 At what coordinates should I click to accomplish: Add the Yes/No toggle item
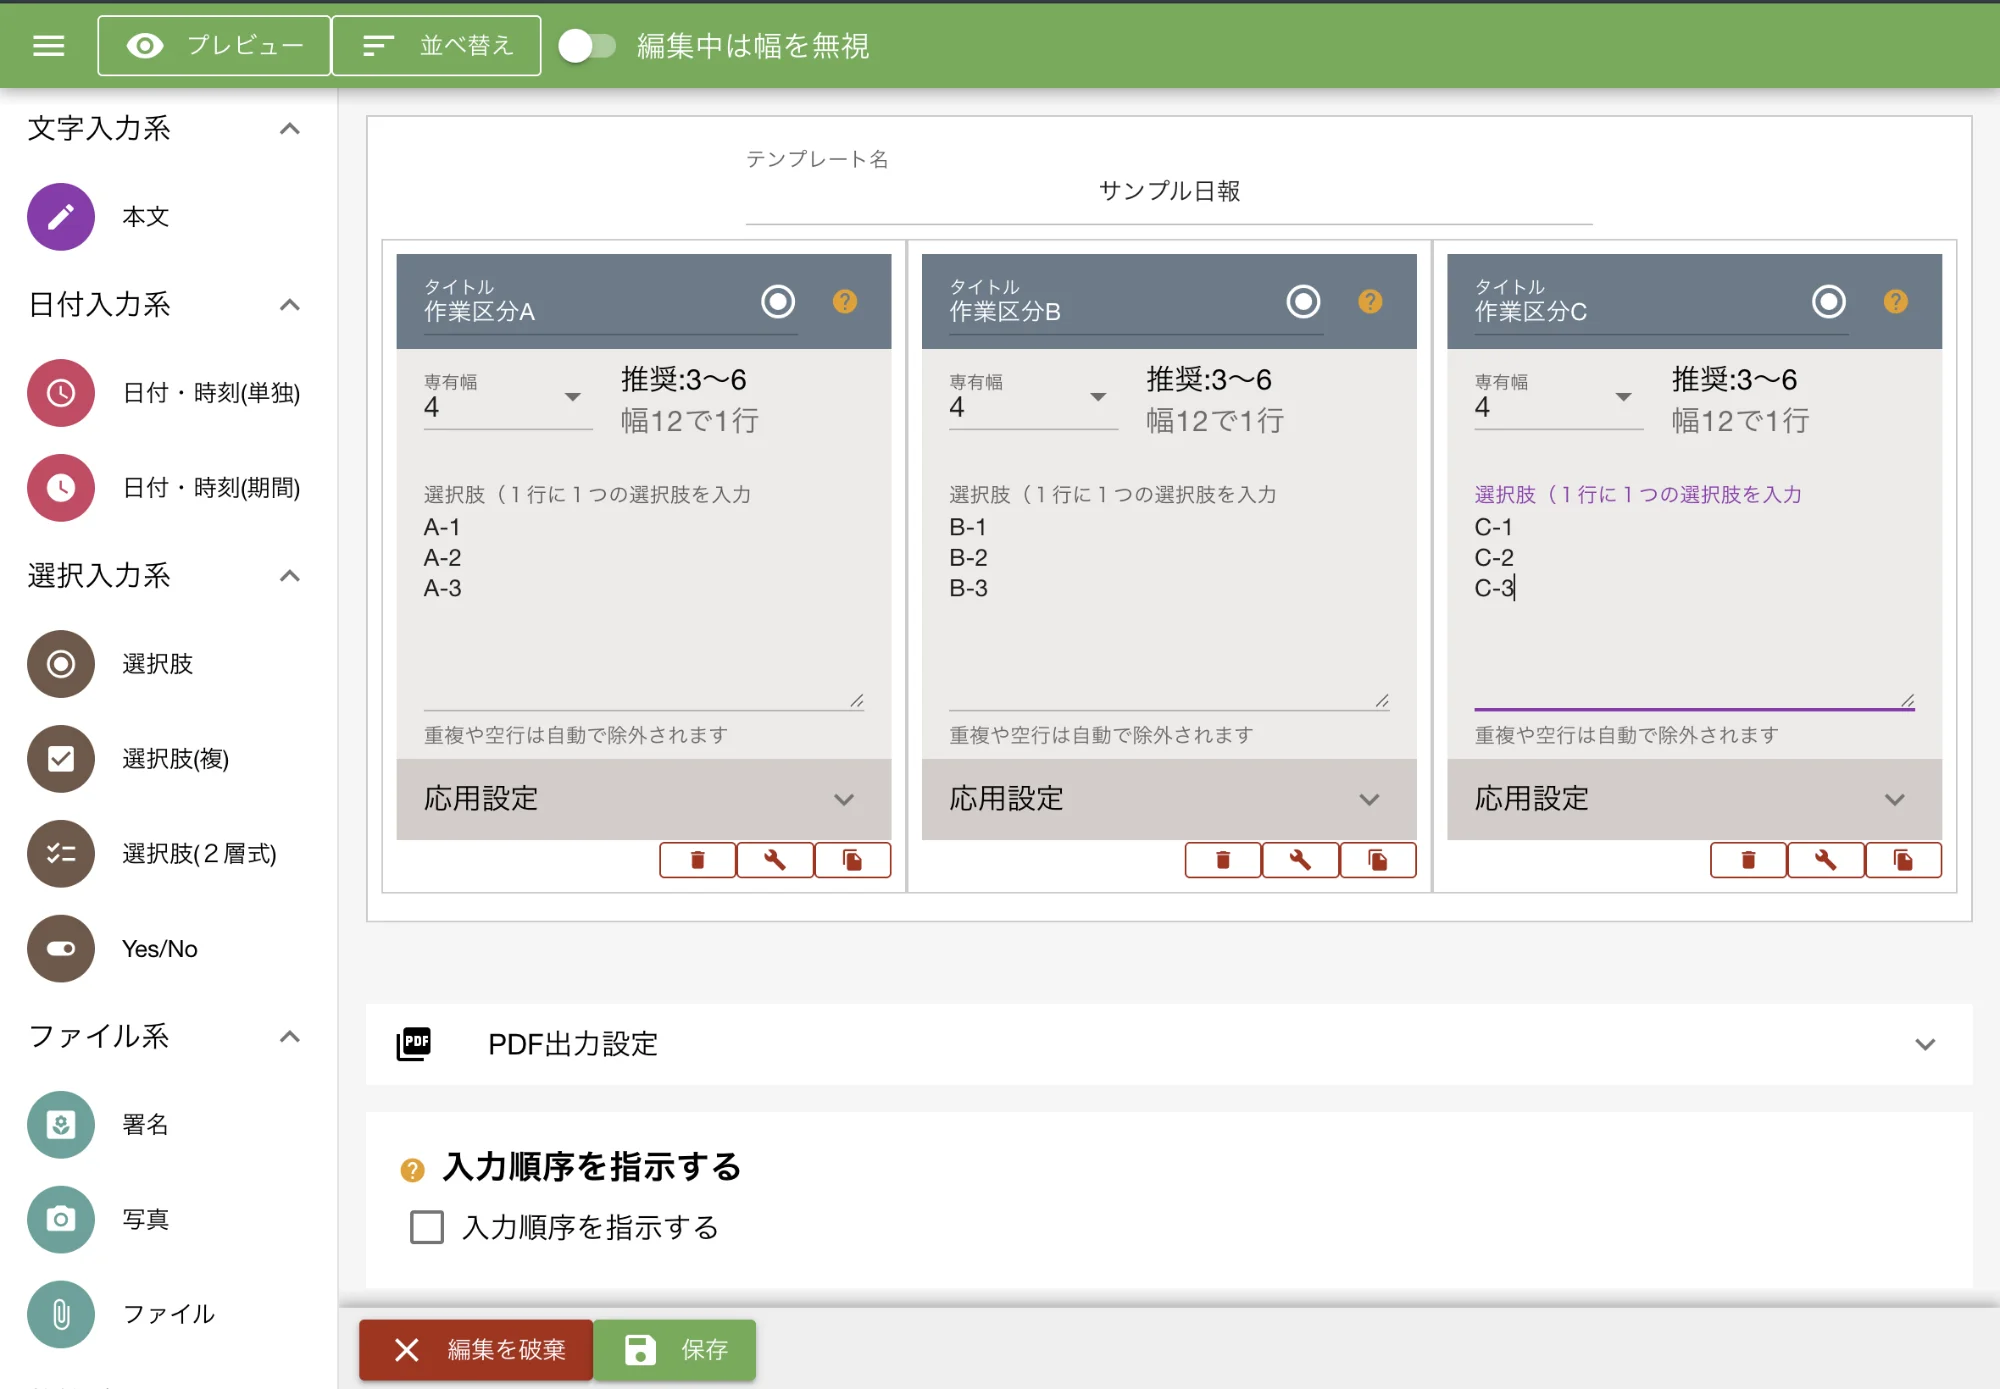pos(61,949)
